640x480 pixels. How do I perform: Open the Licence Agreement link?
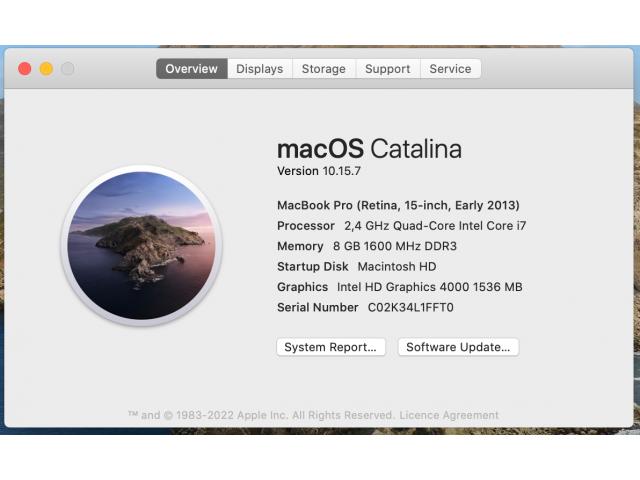click(449, 415)
